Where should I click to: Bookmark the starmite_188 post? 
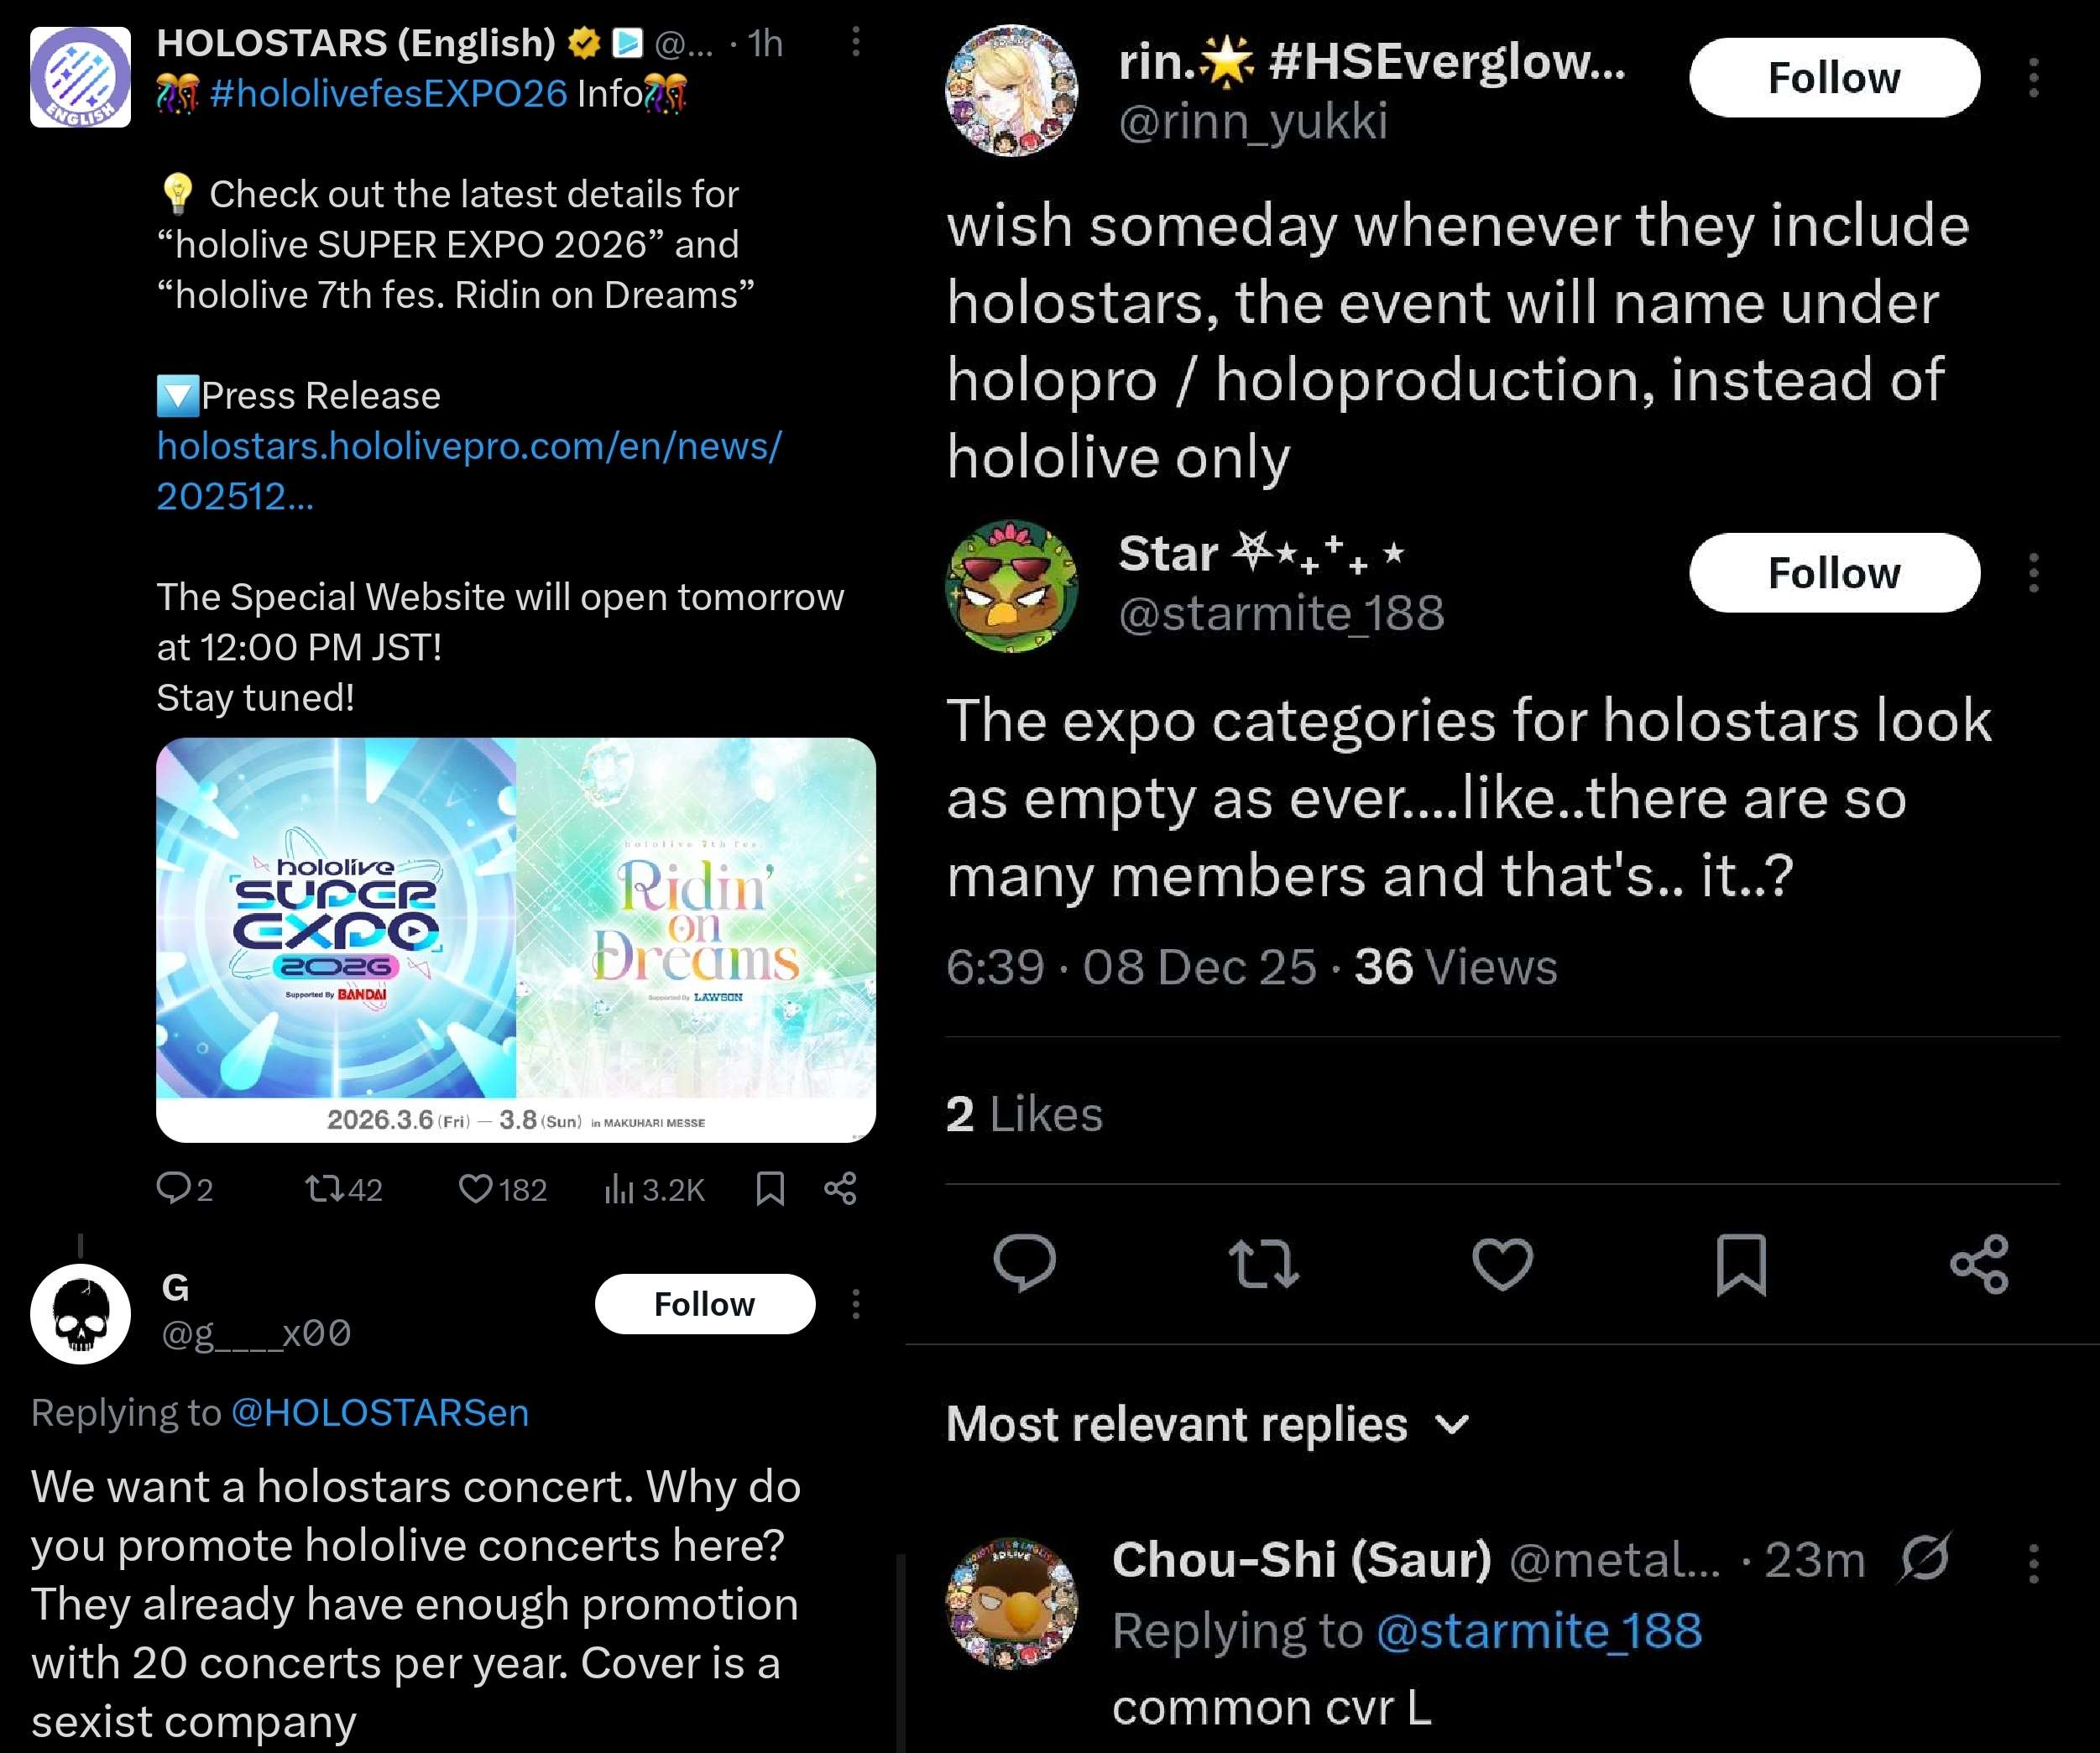[1741, 1264]
